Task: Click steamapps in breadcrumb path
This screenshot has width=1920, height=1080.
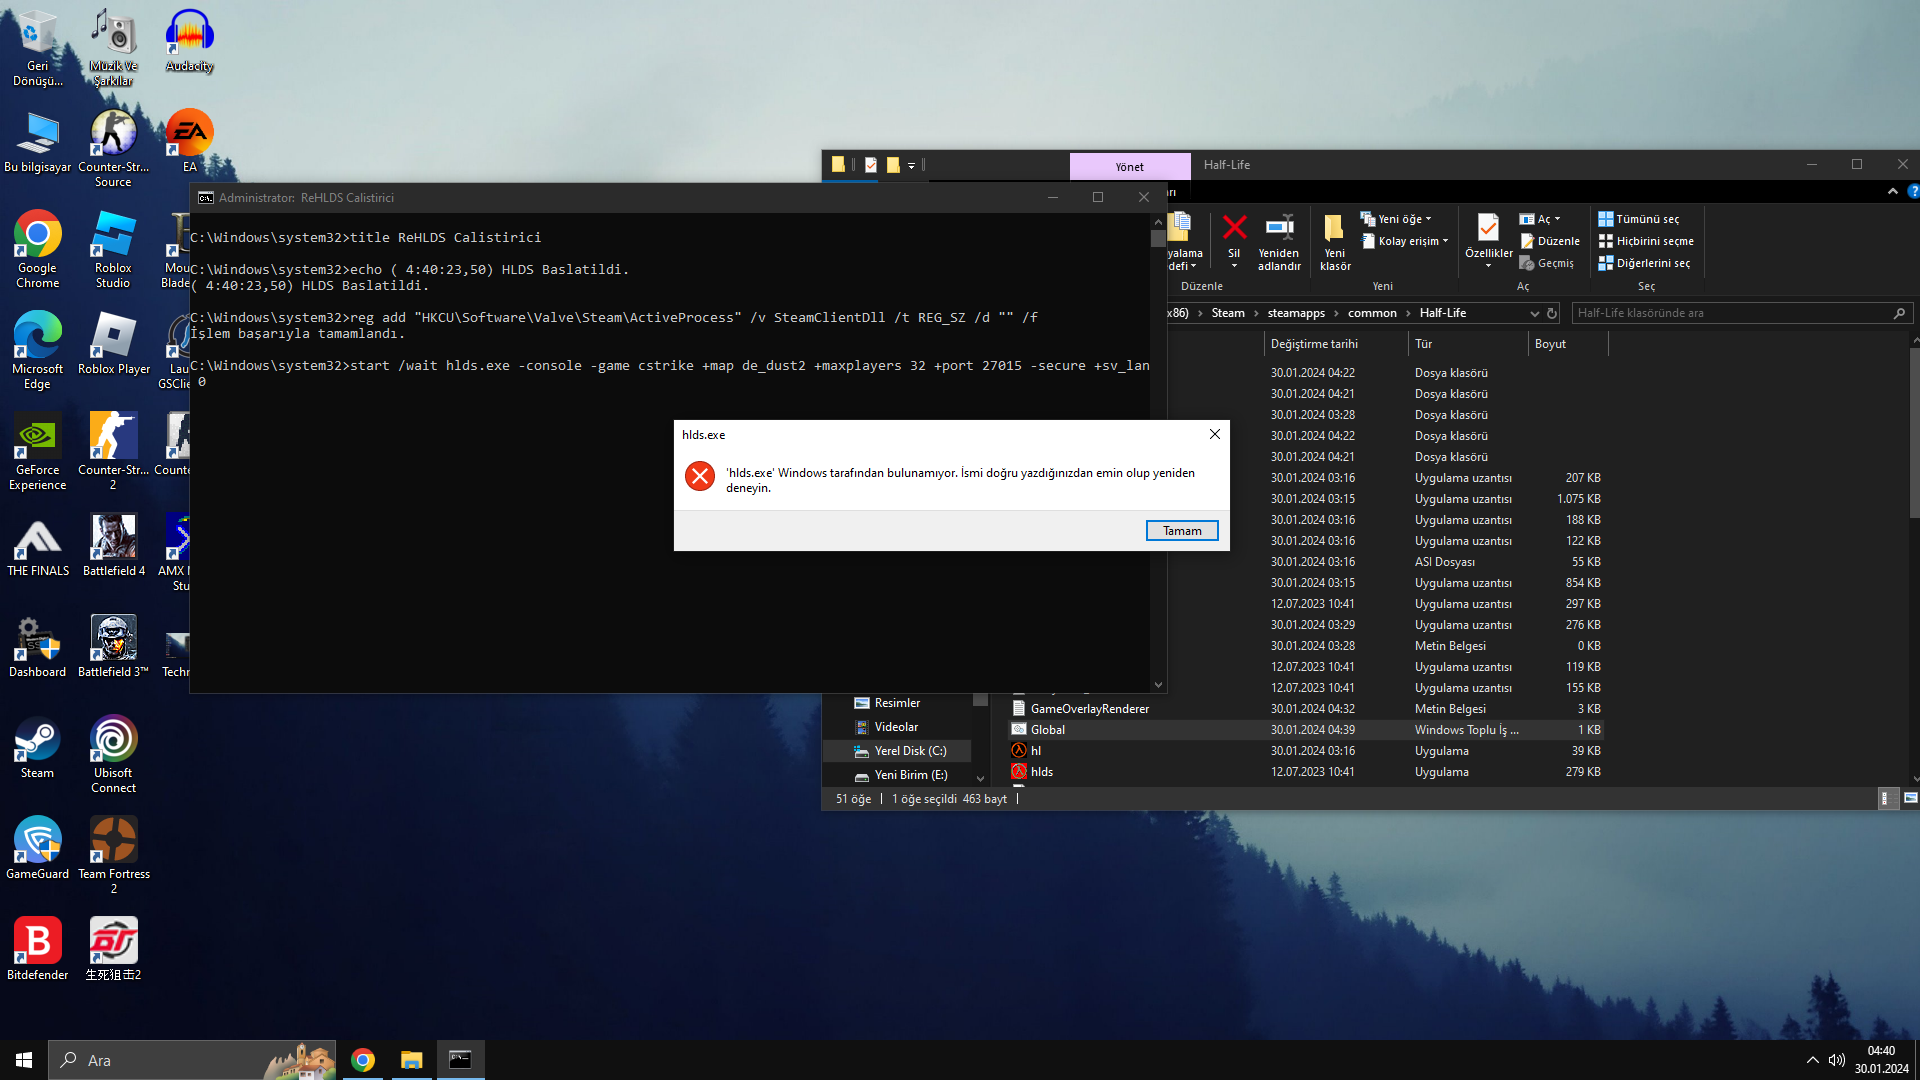Action: pyautogui.click(x=1295, y=313)
